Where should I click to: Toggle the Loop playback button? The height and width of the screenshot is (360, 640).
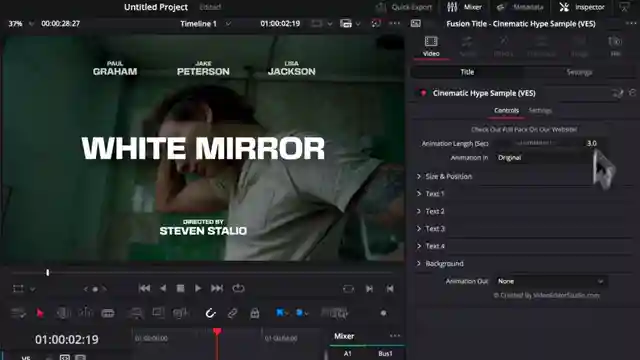pyautogui.click(x=238, y=289)
